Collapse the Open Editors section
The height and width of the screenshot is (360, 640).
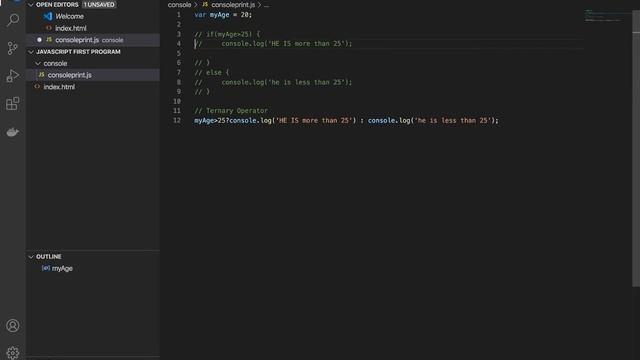[31, 4]
